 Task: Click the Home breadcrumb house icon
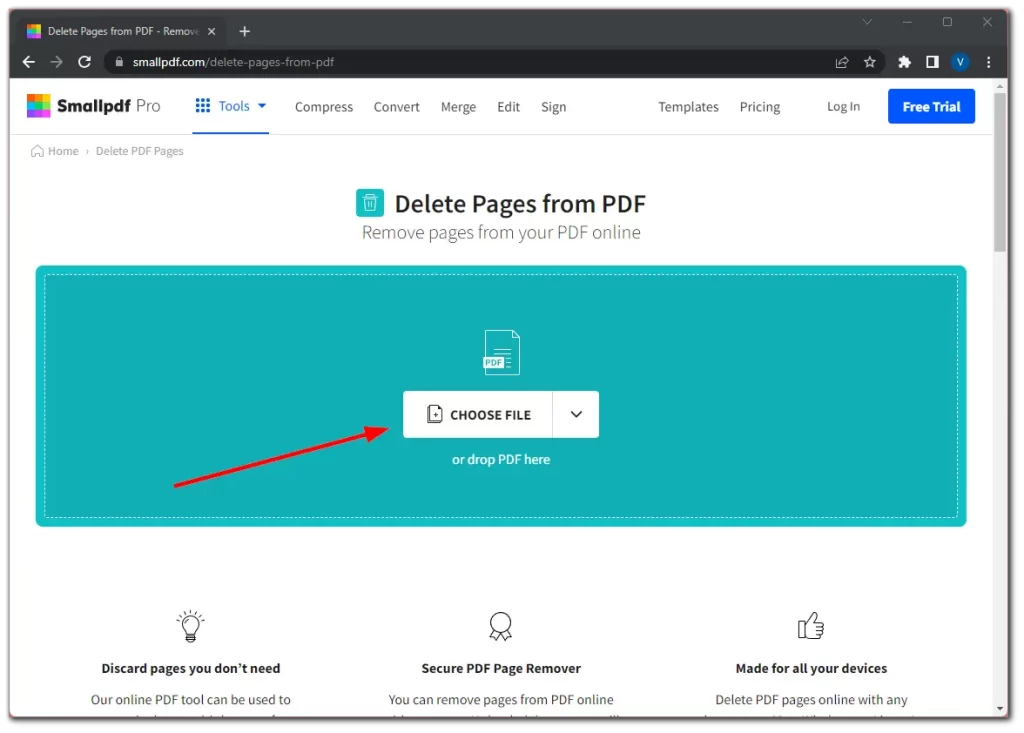[37, 151]
